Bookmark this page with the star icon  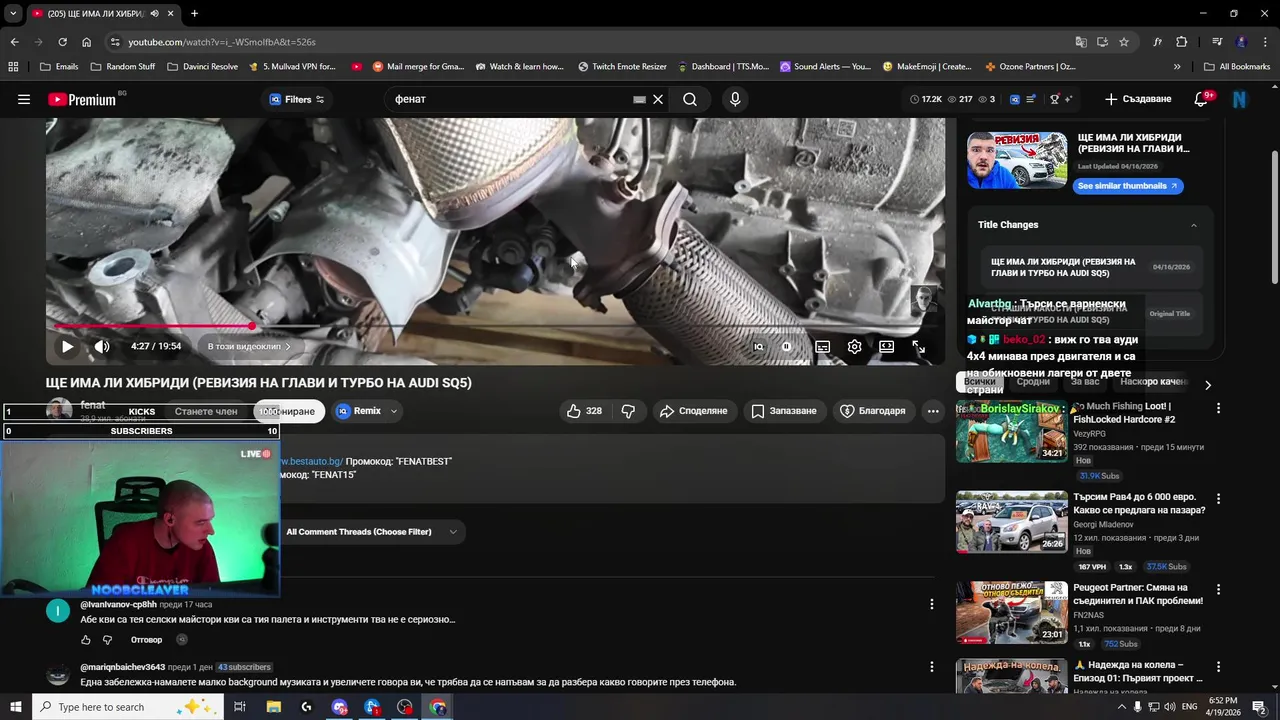point(1124,42)
